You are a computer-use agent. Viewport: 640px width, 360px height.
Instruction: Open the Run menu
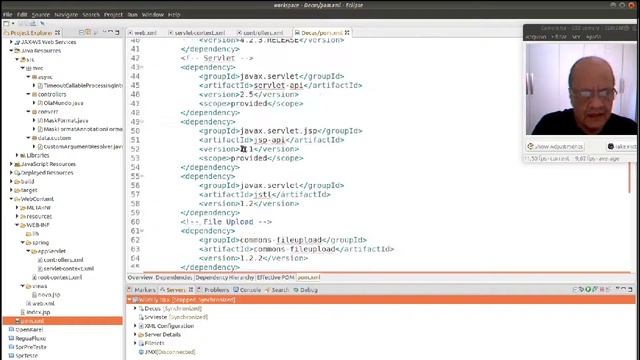(132, 15)
